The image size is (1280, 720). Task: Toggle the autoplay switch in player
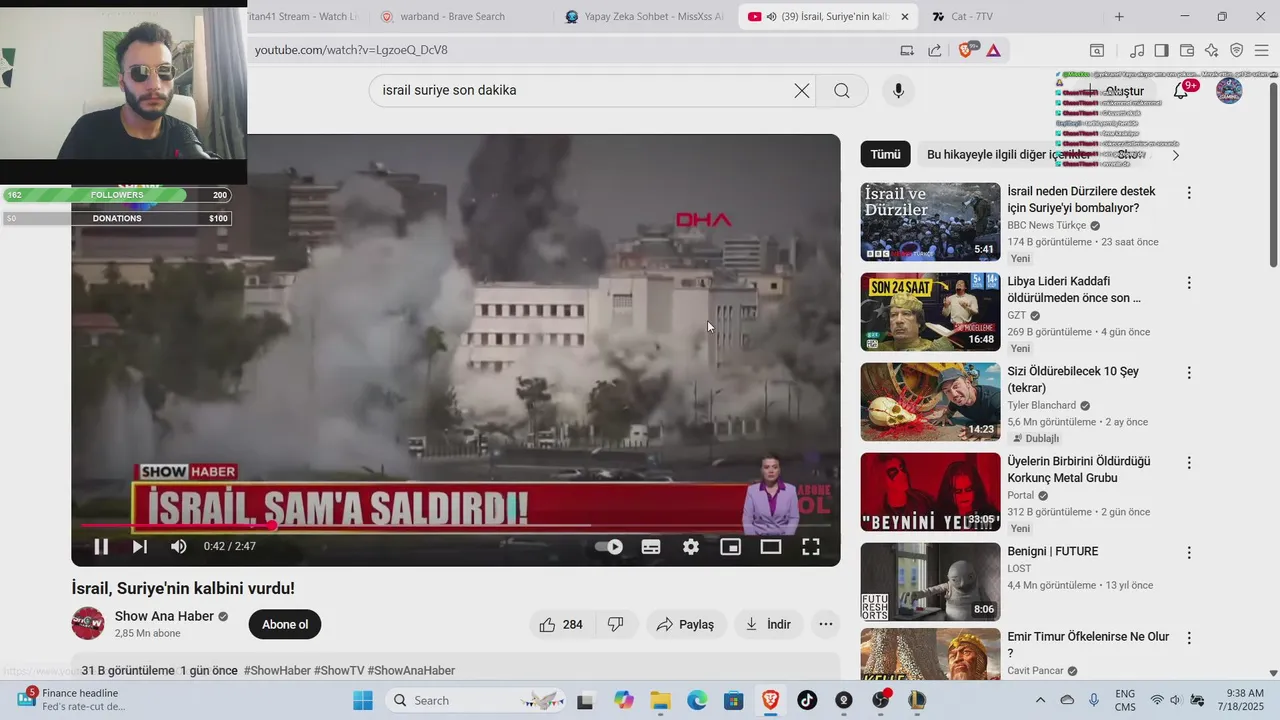609,547
